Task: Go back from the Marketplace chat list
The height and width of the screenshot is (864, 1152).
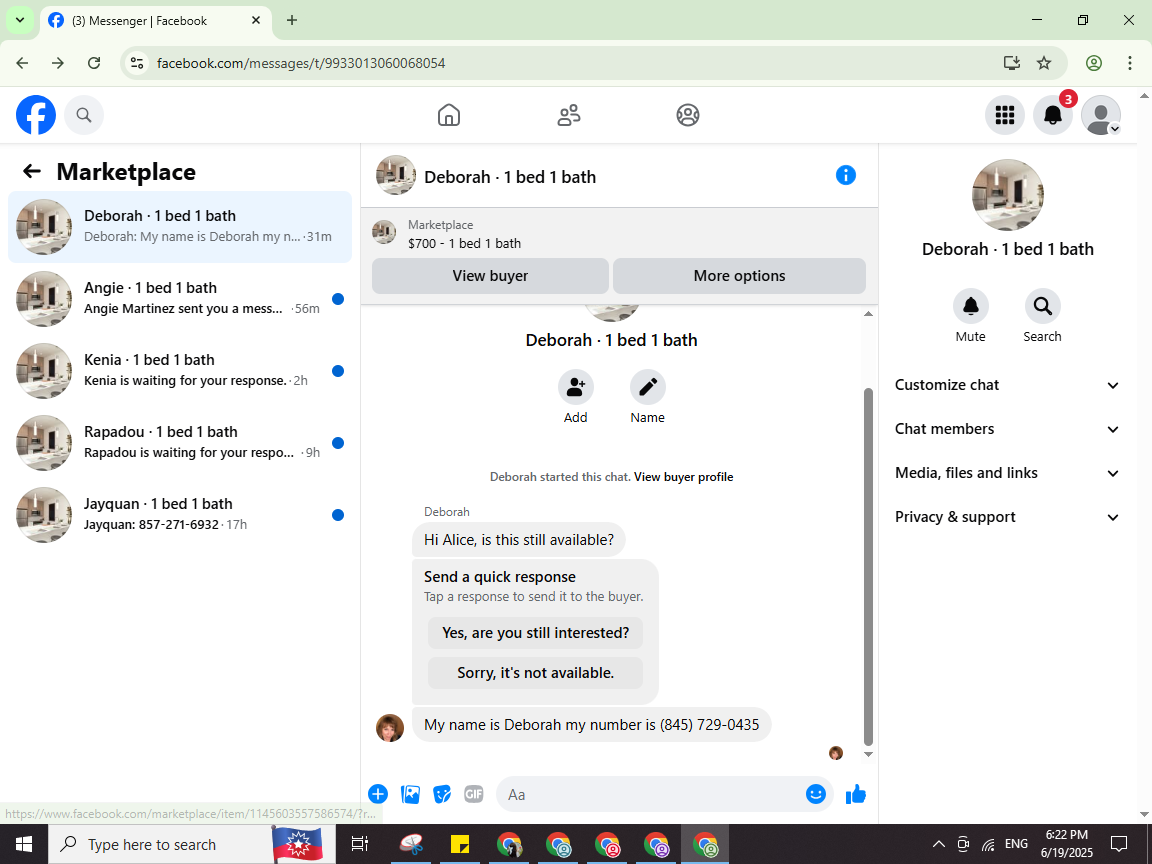Action: pyautogui.click(x=32, y=171)
